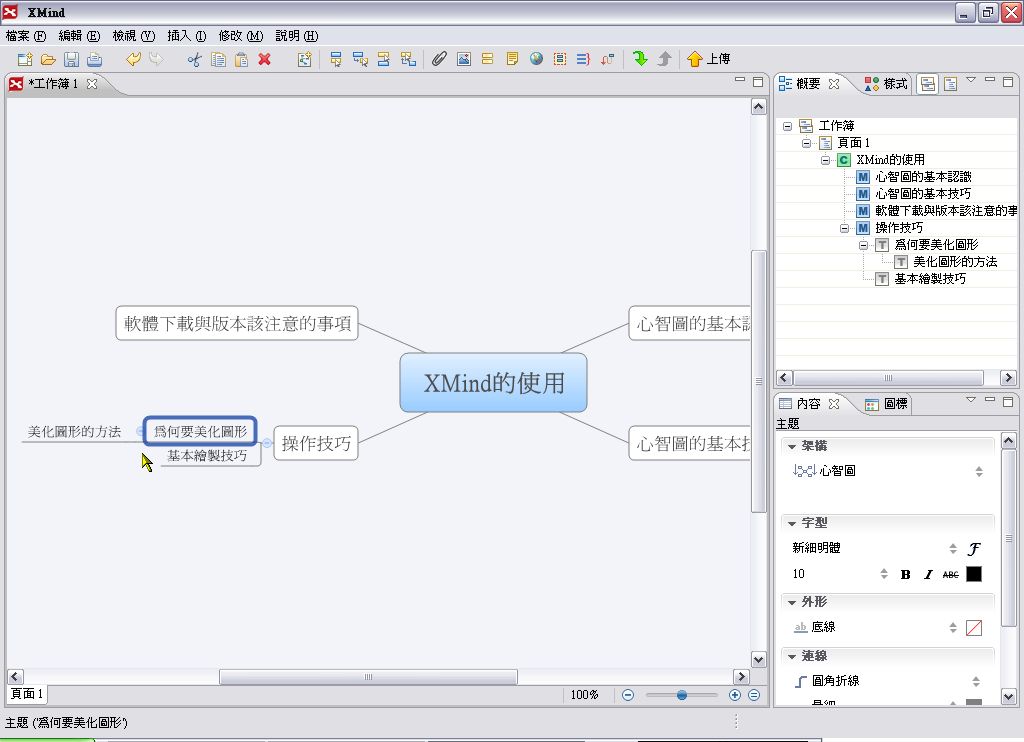Viewport: 1024px width, 742px height.
Task: Open a file with the folder icon
Action: pyautogui.click(x=48, y=59)
